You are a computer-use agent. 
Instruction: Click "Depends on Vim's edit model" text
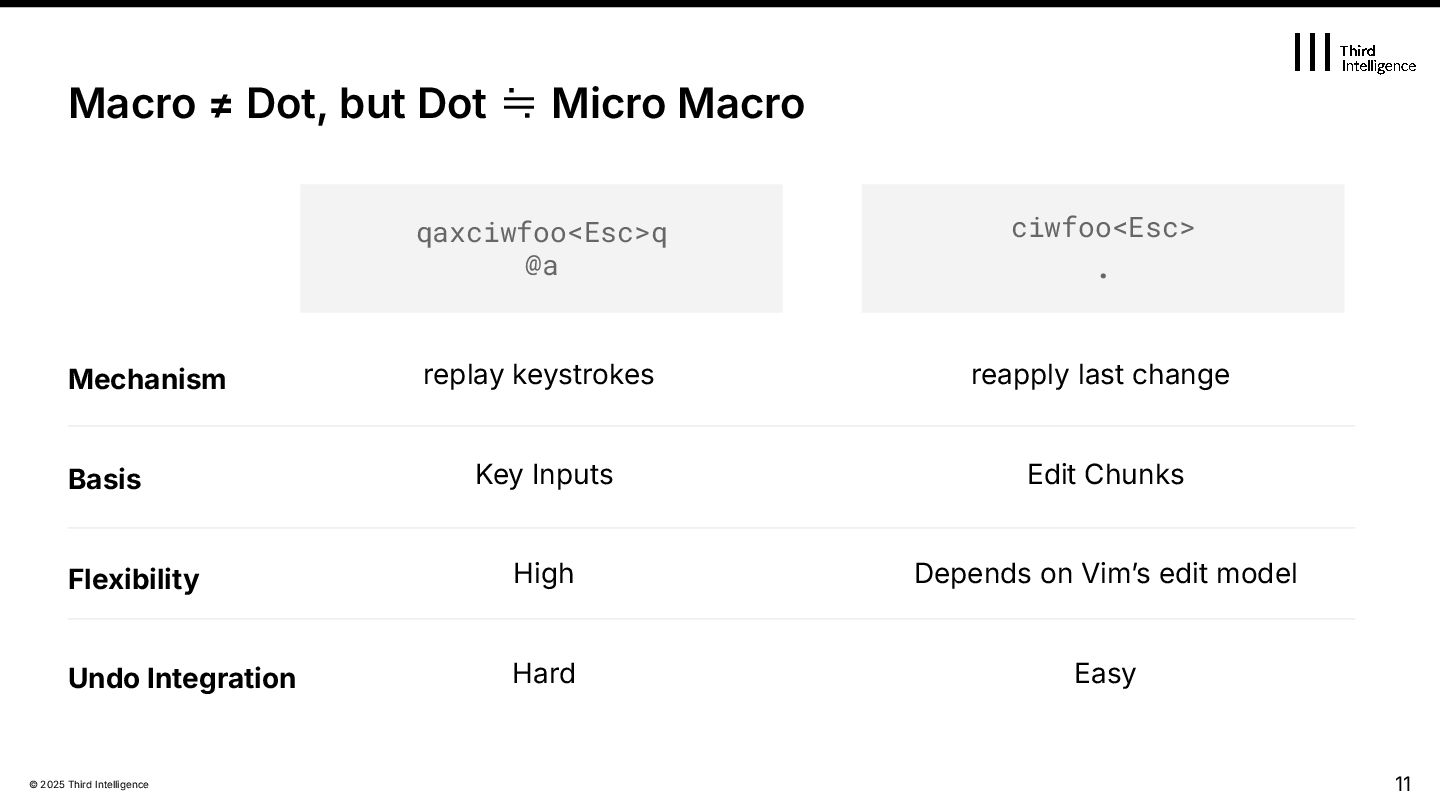1105,574
